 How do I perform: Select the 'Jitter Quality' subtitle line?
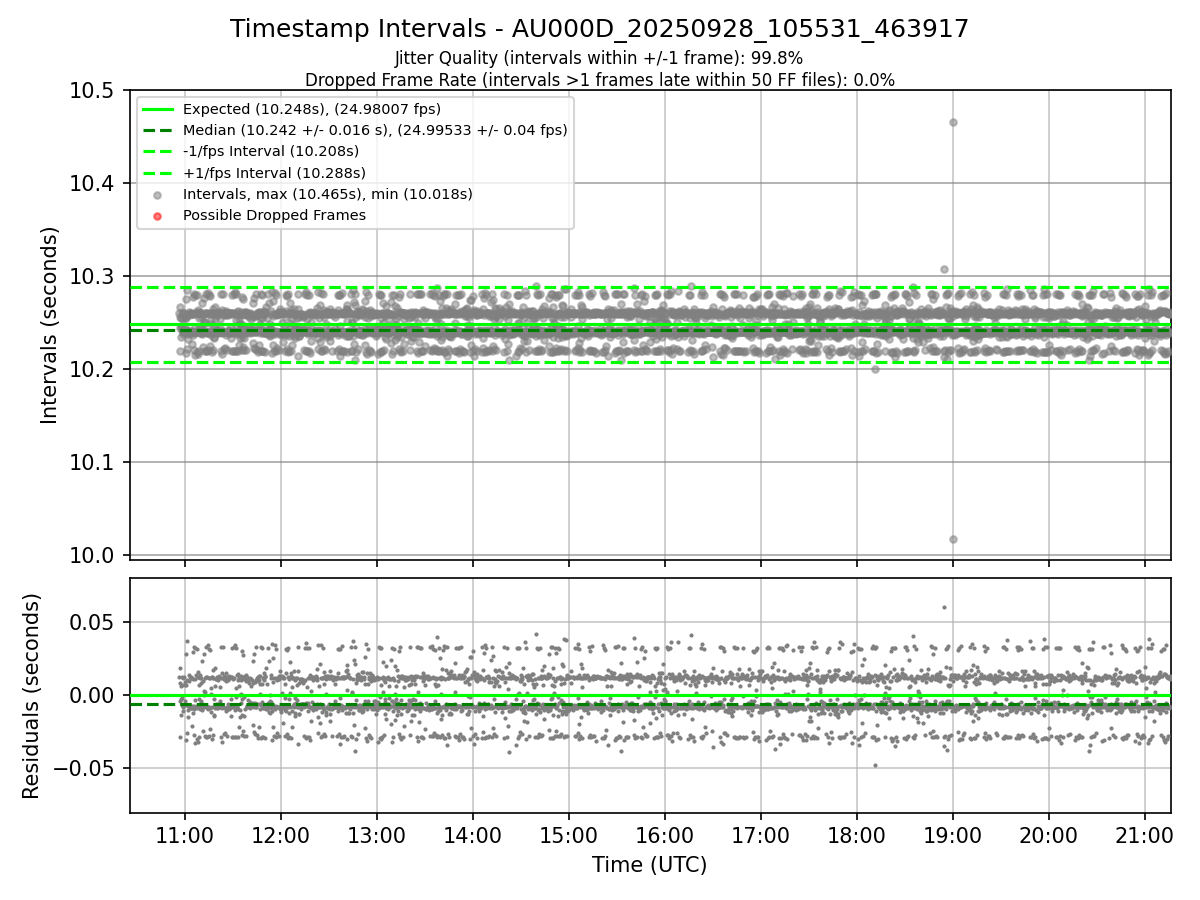pyautogui.click(x=599, y=58)
